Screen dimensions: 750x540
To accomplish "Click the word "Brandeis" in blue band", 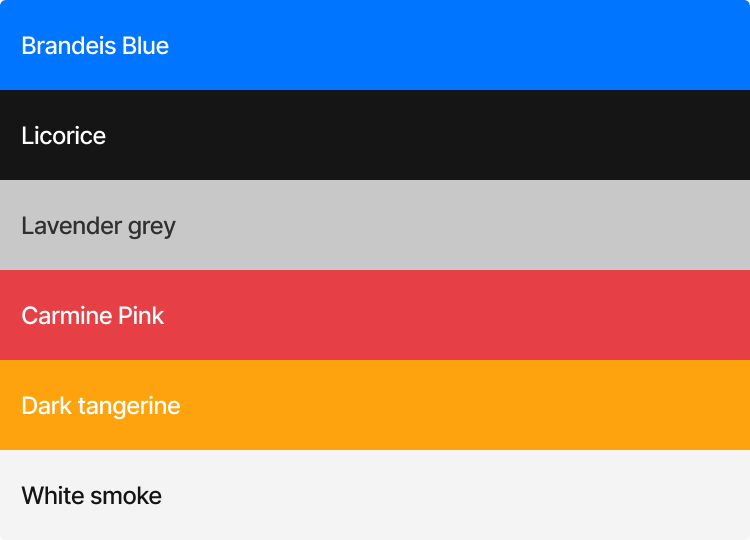I will 68,46.
